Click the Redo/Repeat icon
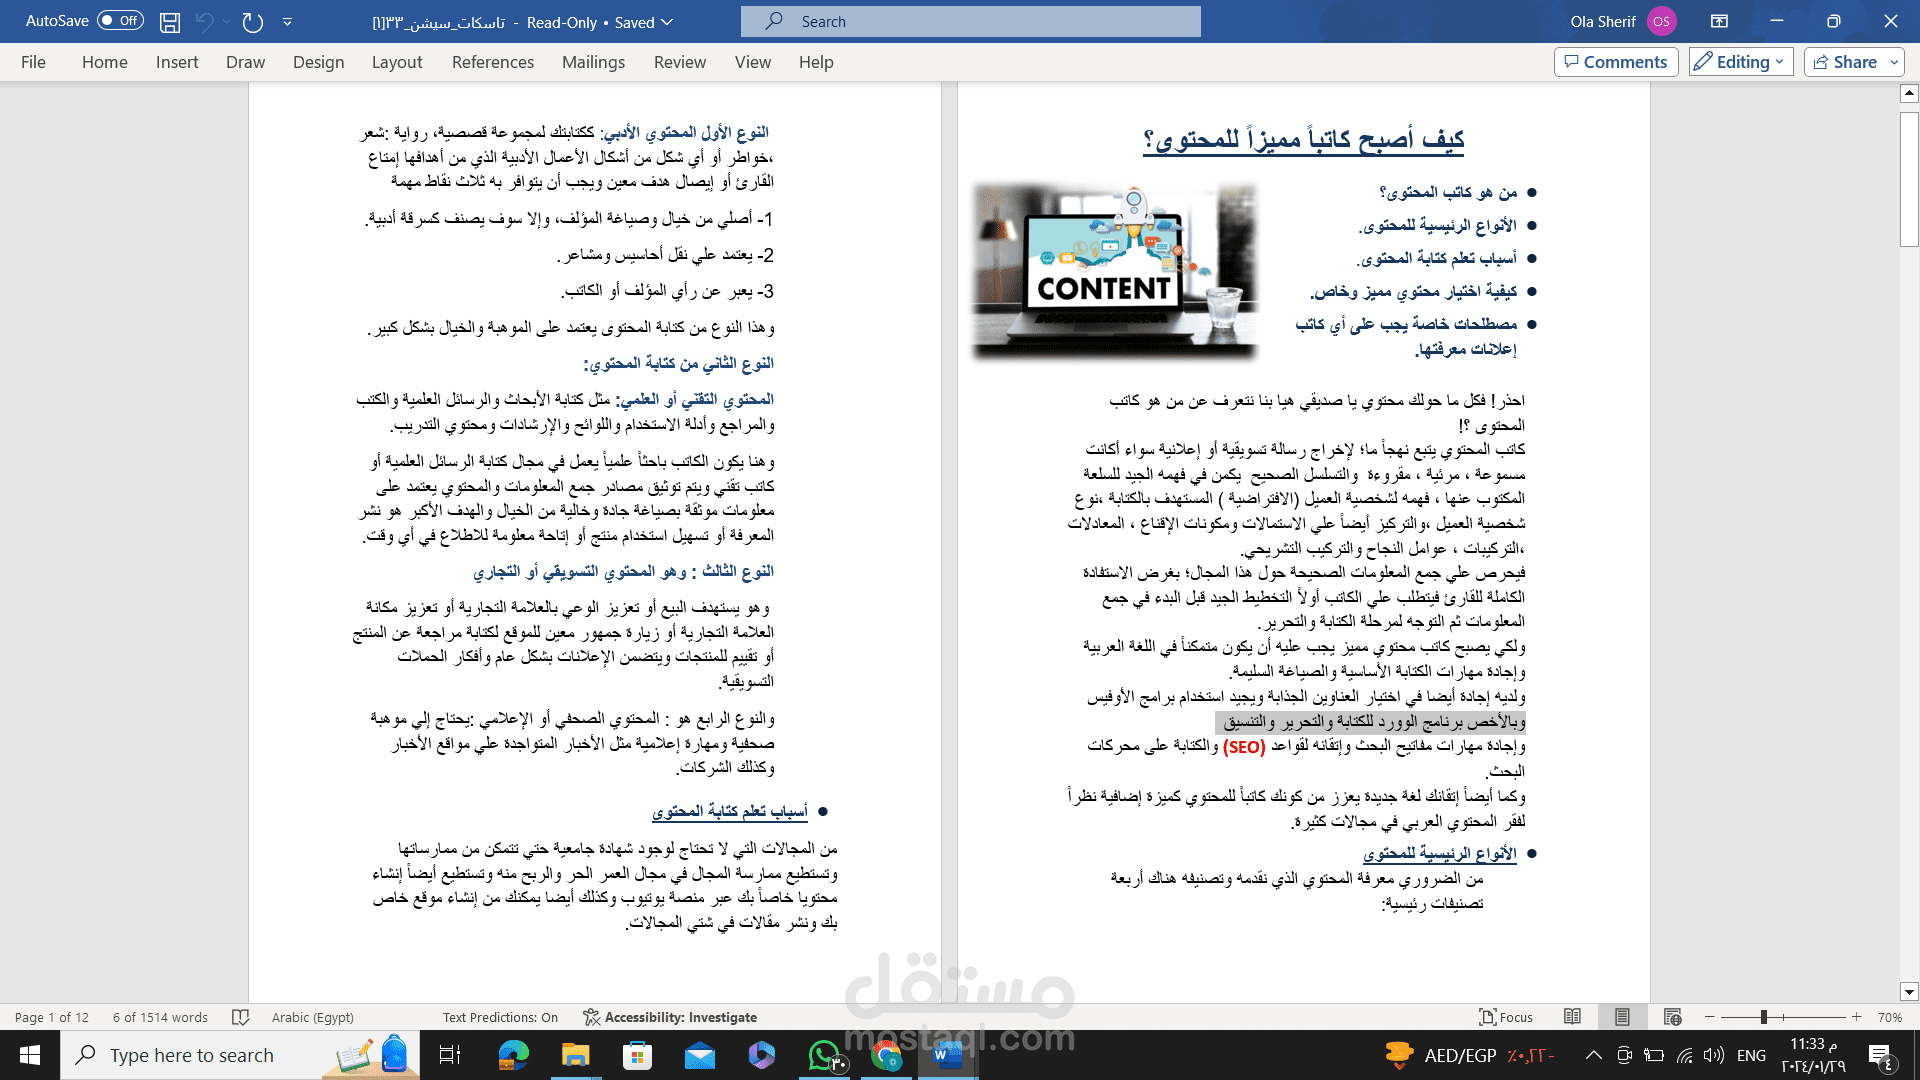 [253, 21]
